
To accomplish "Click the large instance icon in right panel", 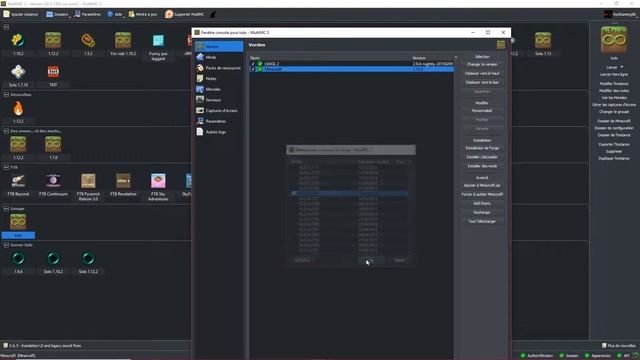I will pyautogui.click(x=613, y=40).
